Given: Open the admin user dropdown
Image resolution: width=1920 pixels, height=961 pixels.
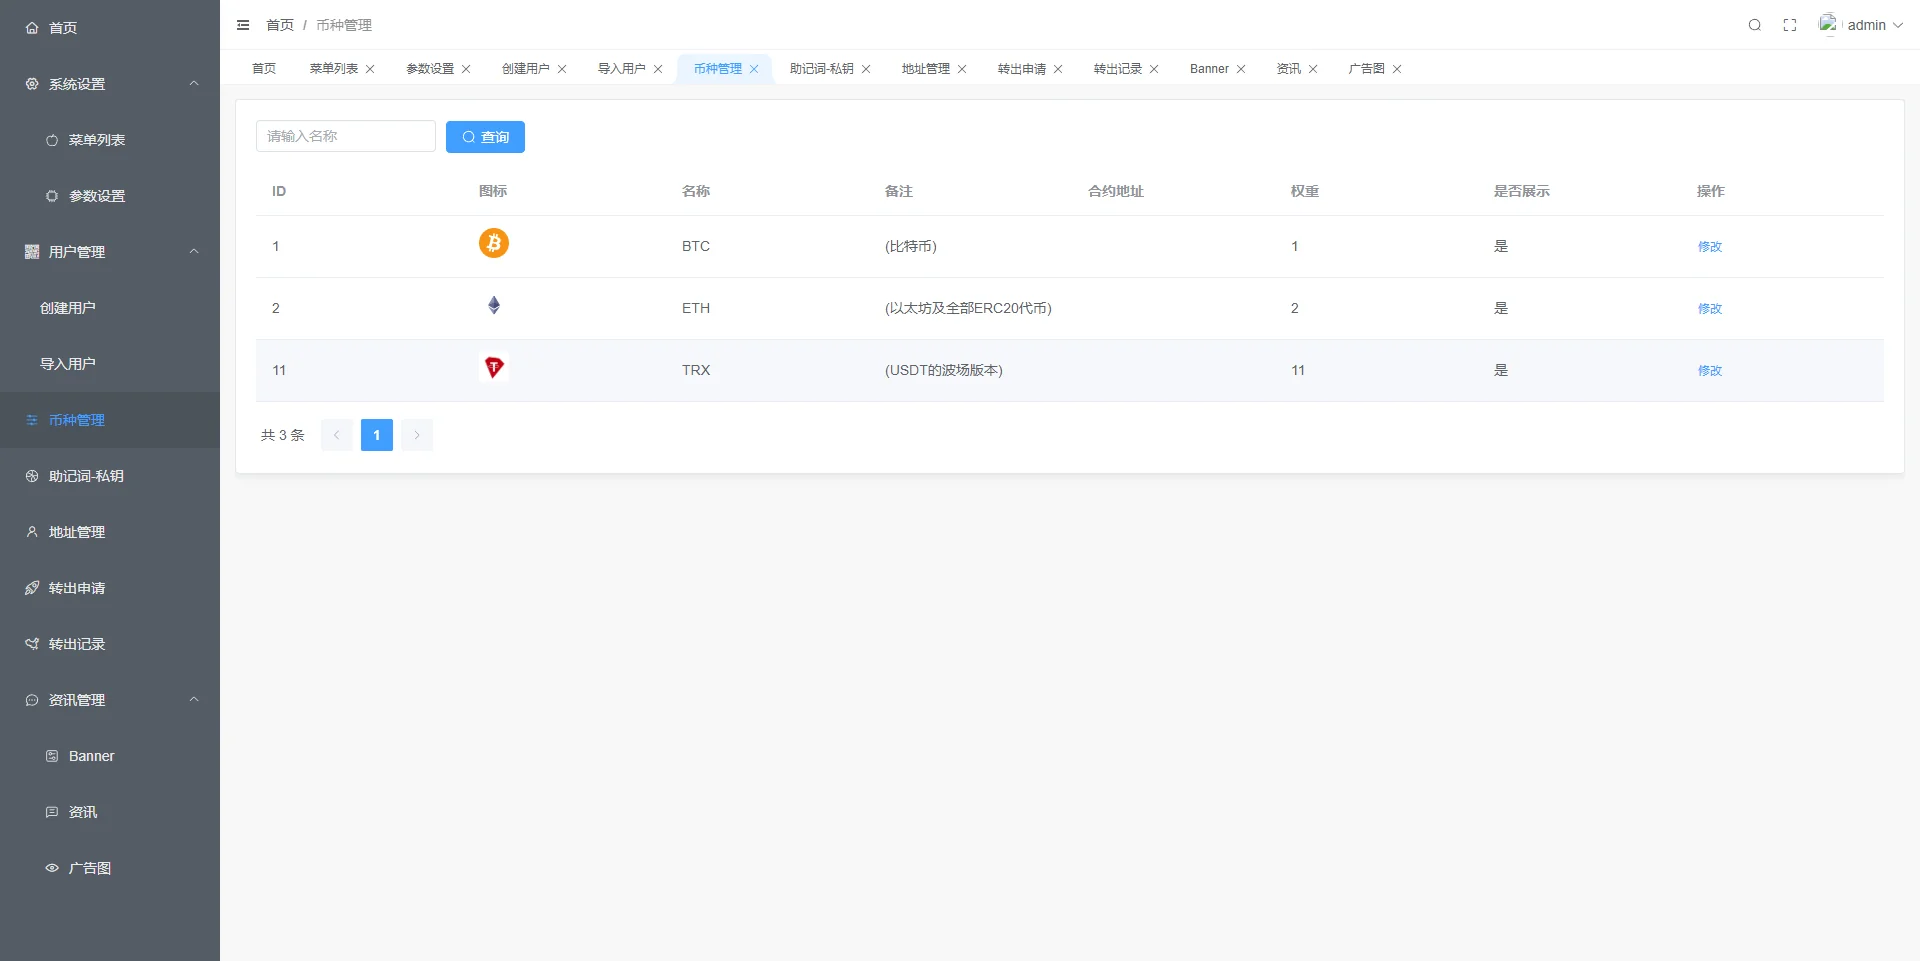Looking at the screenshot, I should click(1862, 25).
